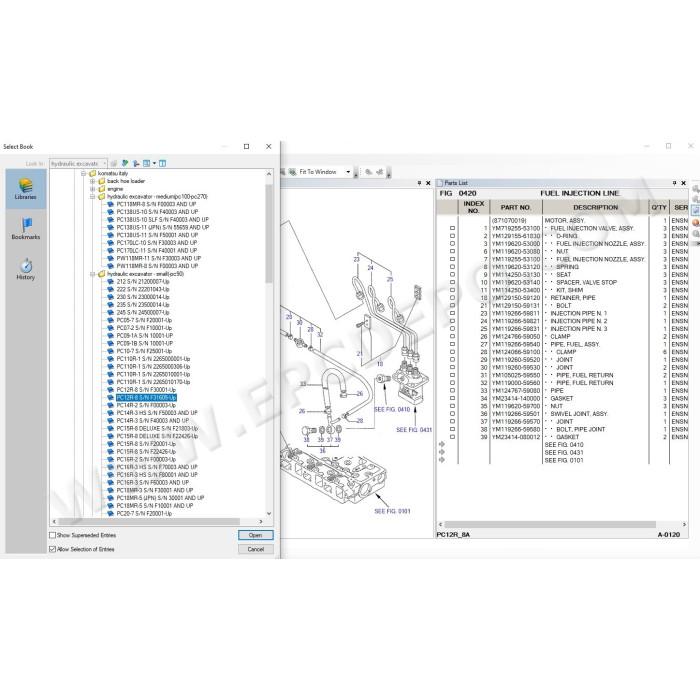Click part number YM124767-59080
The image size is (700, 700).
516,391
